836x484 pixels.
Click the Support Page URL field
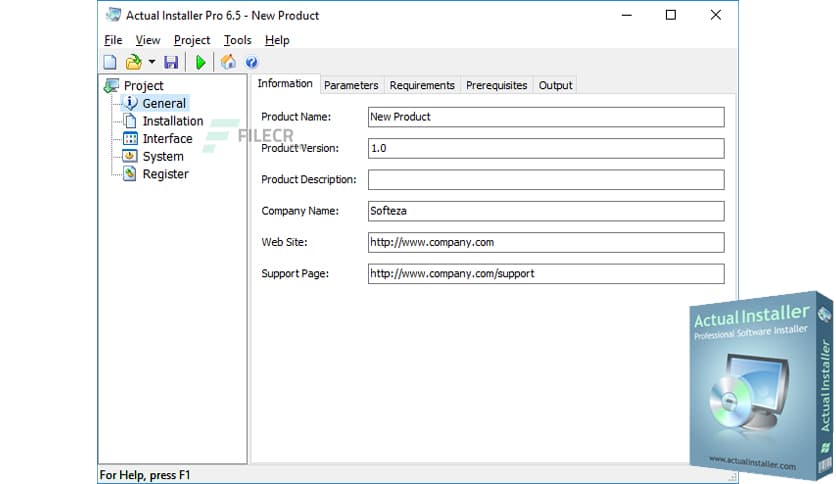click(x=546, y=273)
